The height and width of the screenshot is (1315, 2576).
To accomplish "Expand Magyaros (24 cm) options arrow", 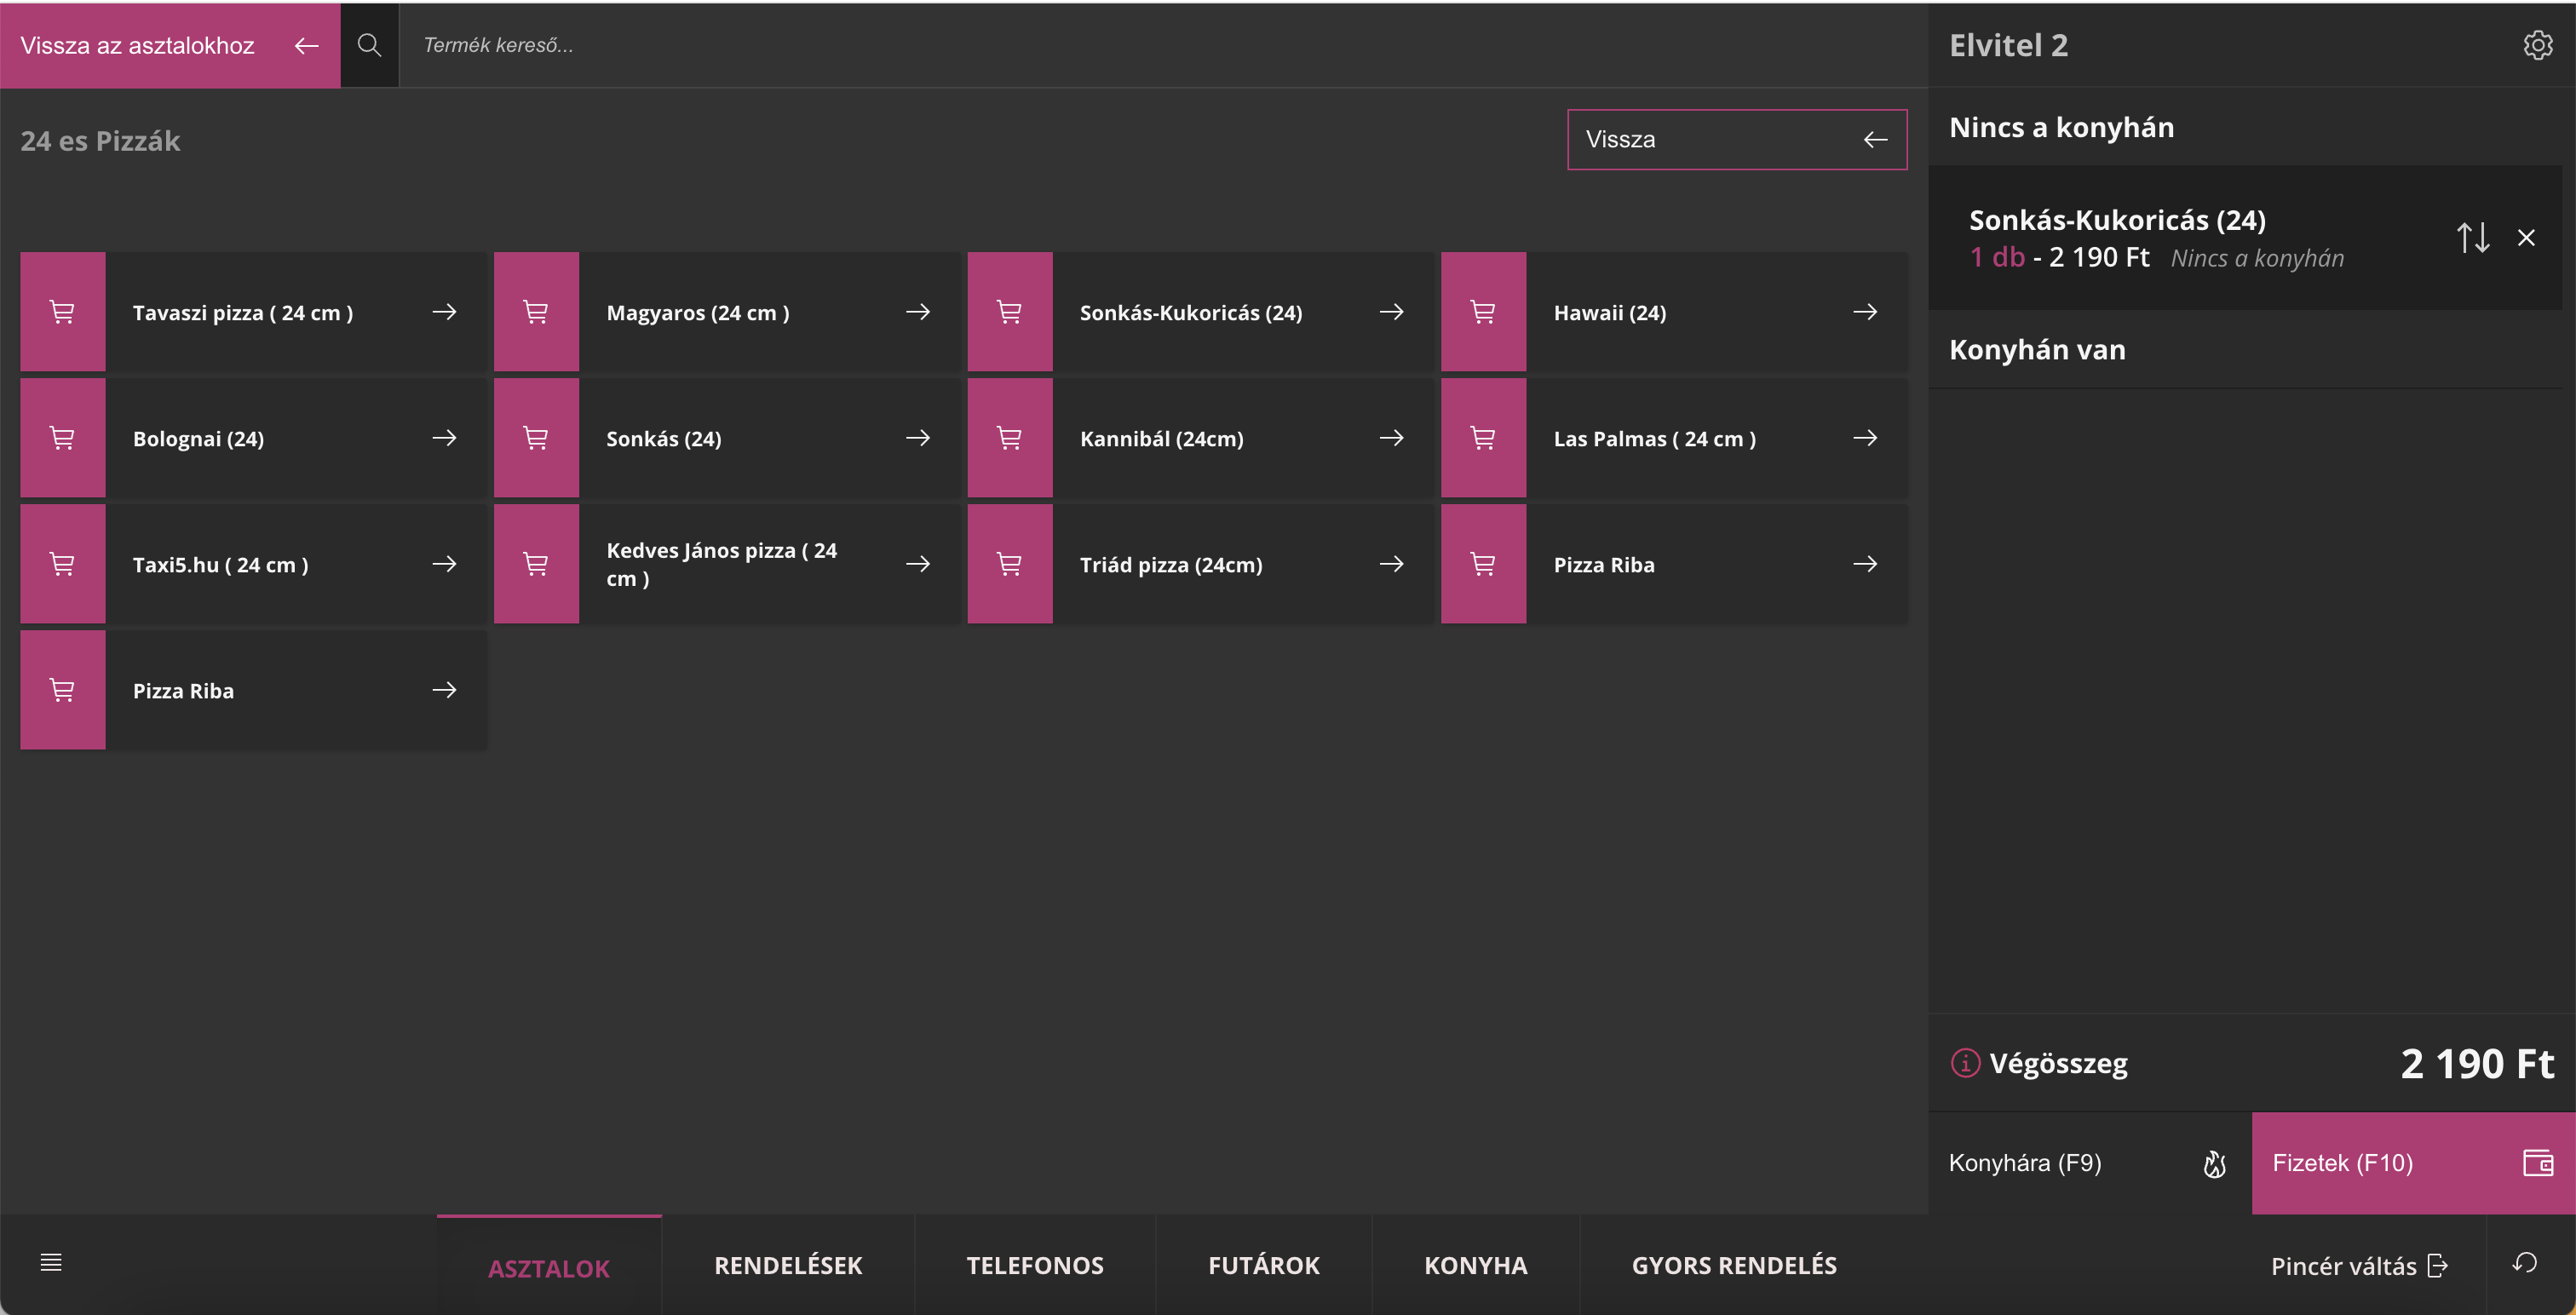I will pos(917,312).
